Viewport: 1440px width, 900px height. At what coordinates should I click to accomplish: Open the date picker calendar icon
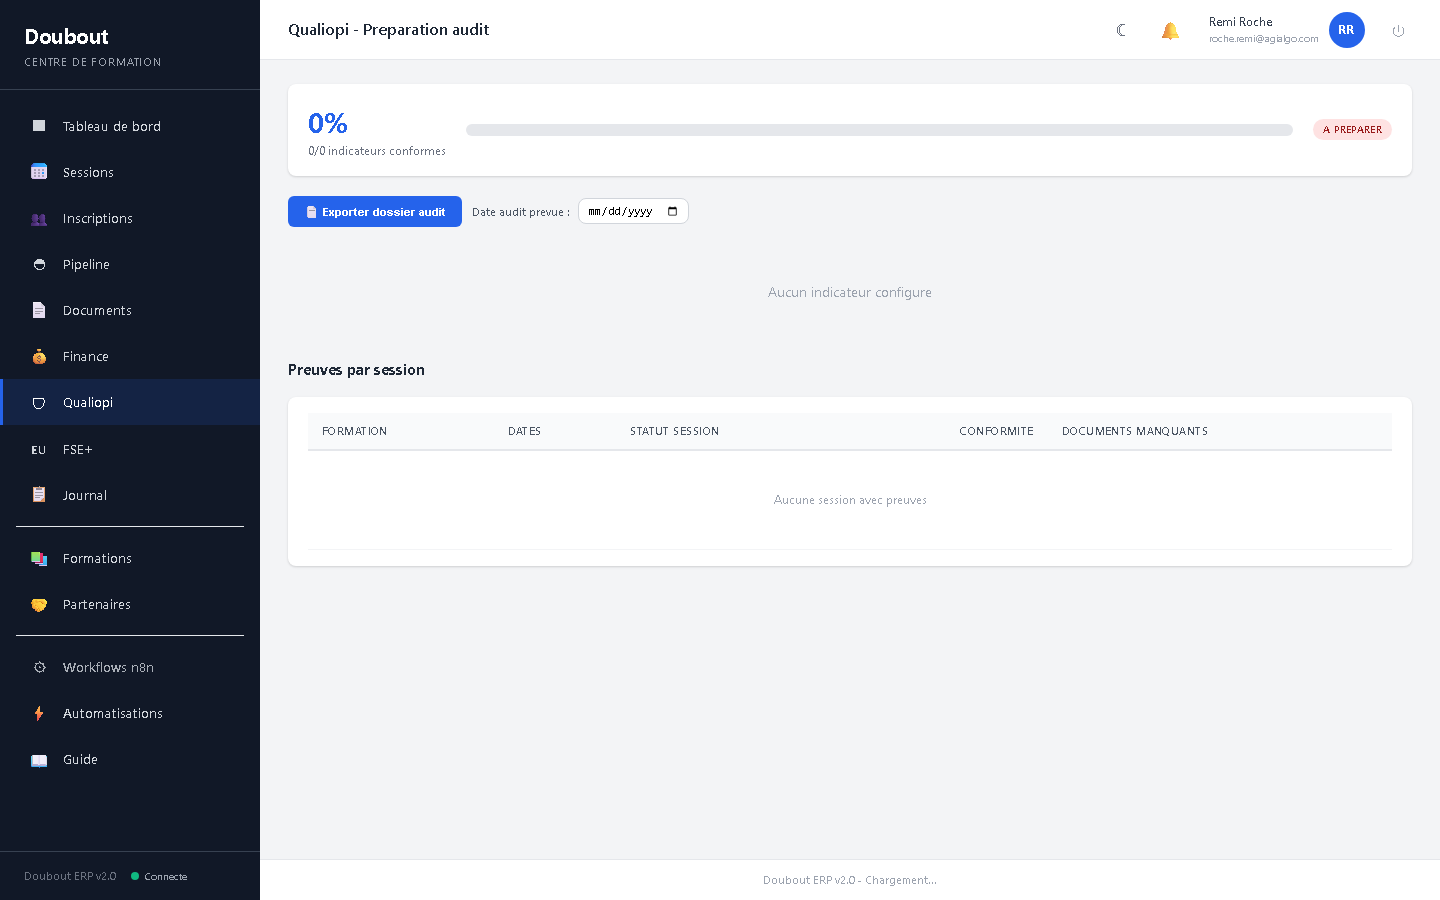coord(672,211)
